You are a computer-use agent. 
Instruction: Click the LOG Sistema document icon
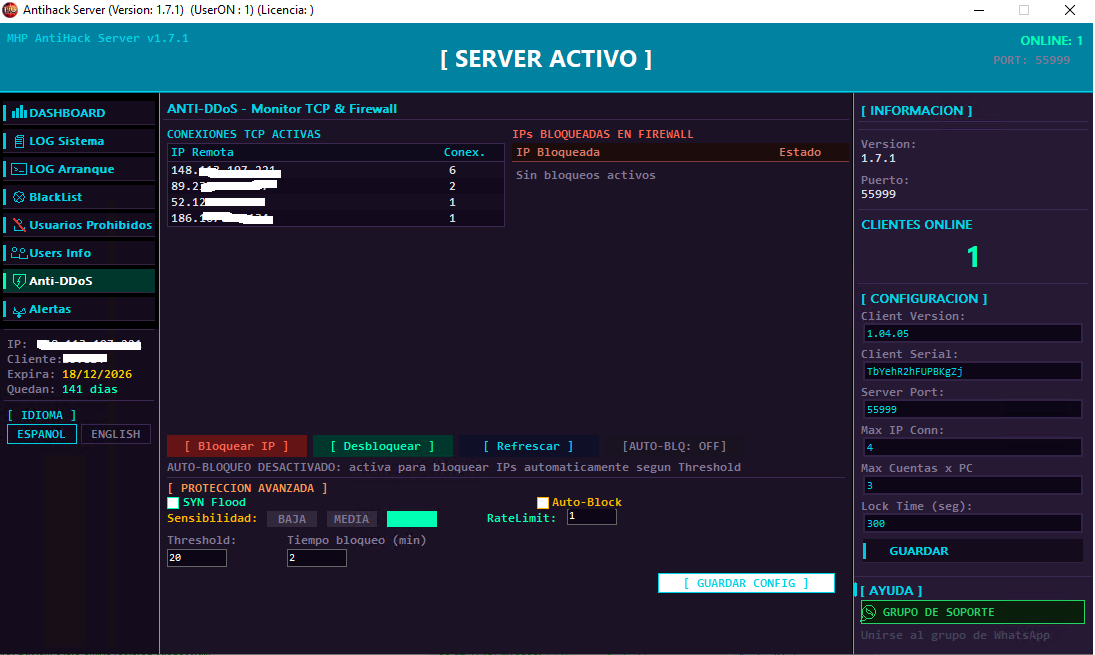19,141
